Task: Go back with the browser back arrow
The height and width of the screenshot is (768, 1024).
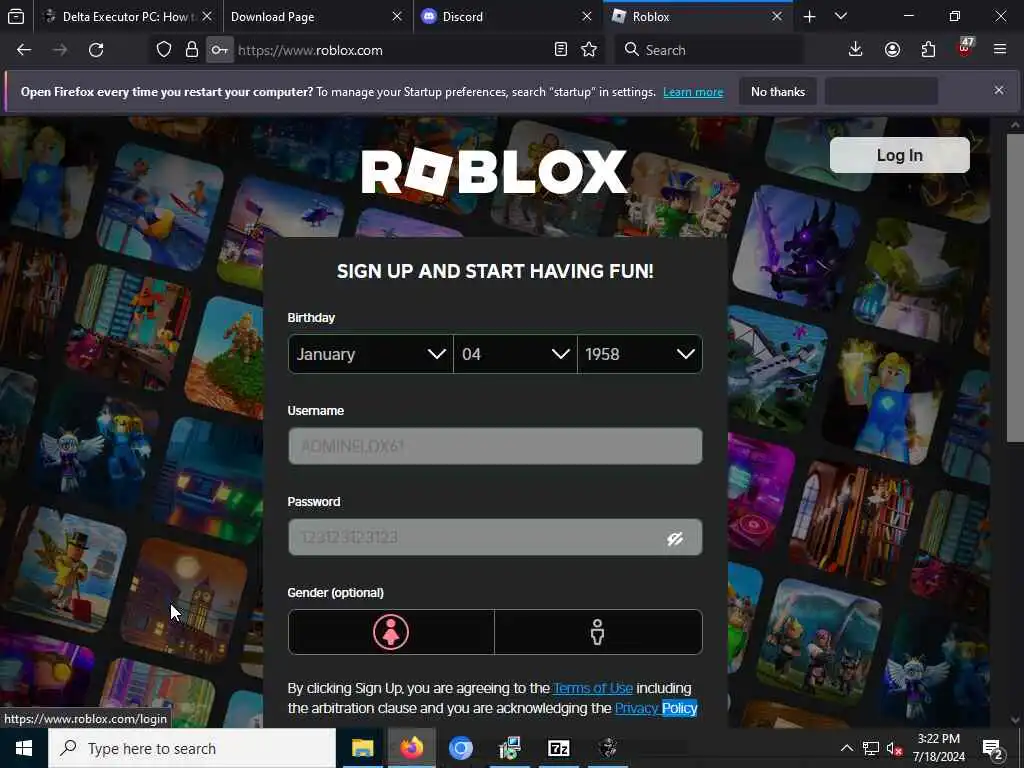Action: 24,50
